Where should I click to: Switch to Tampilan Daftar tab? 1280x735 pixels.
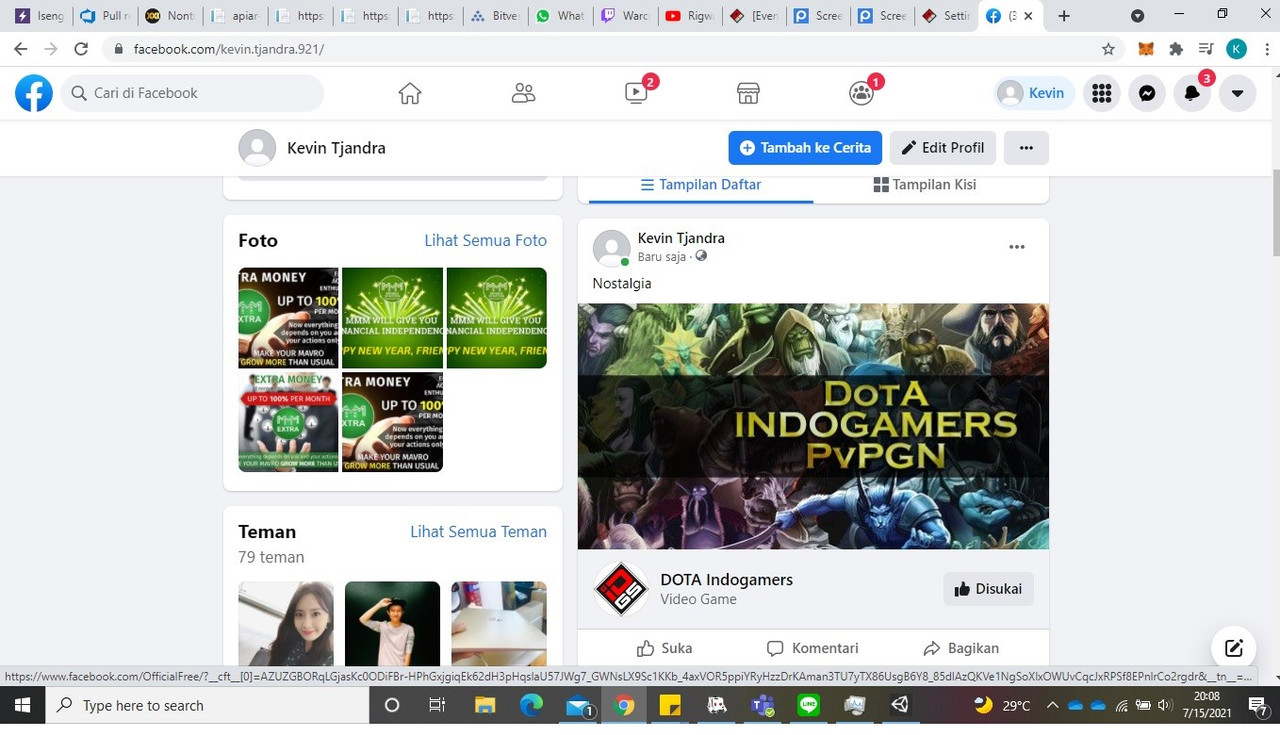coord(700,185)
